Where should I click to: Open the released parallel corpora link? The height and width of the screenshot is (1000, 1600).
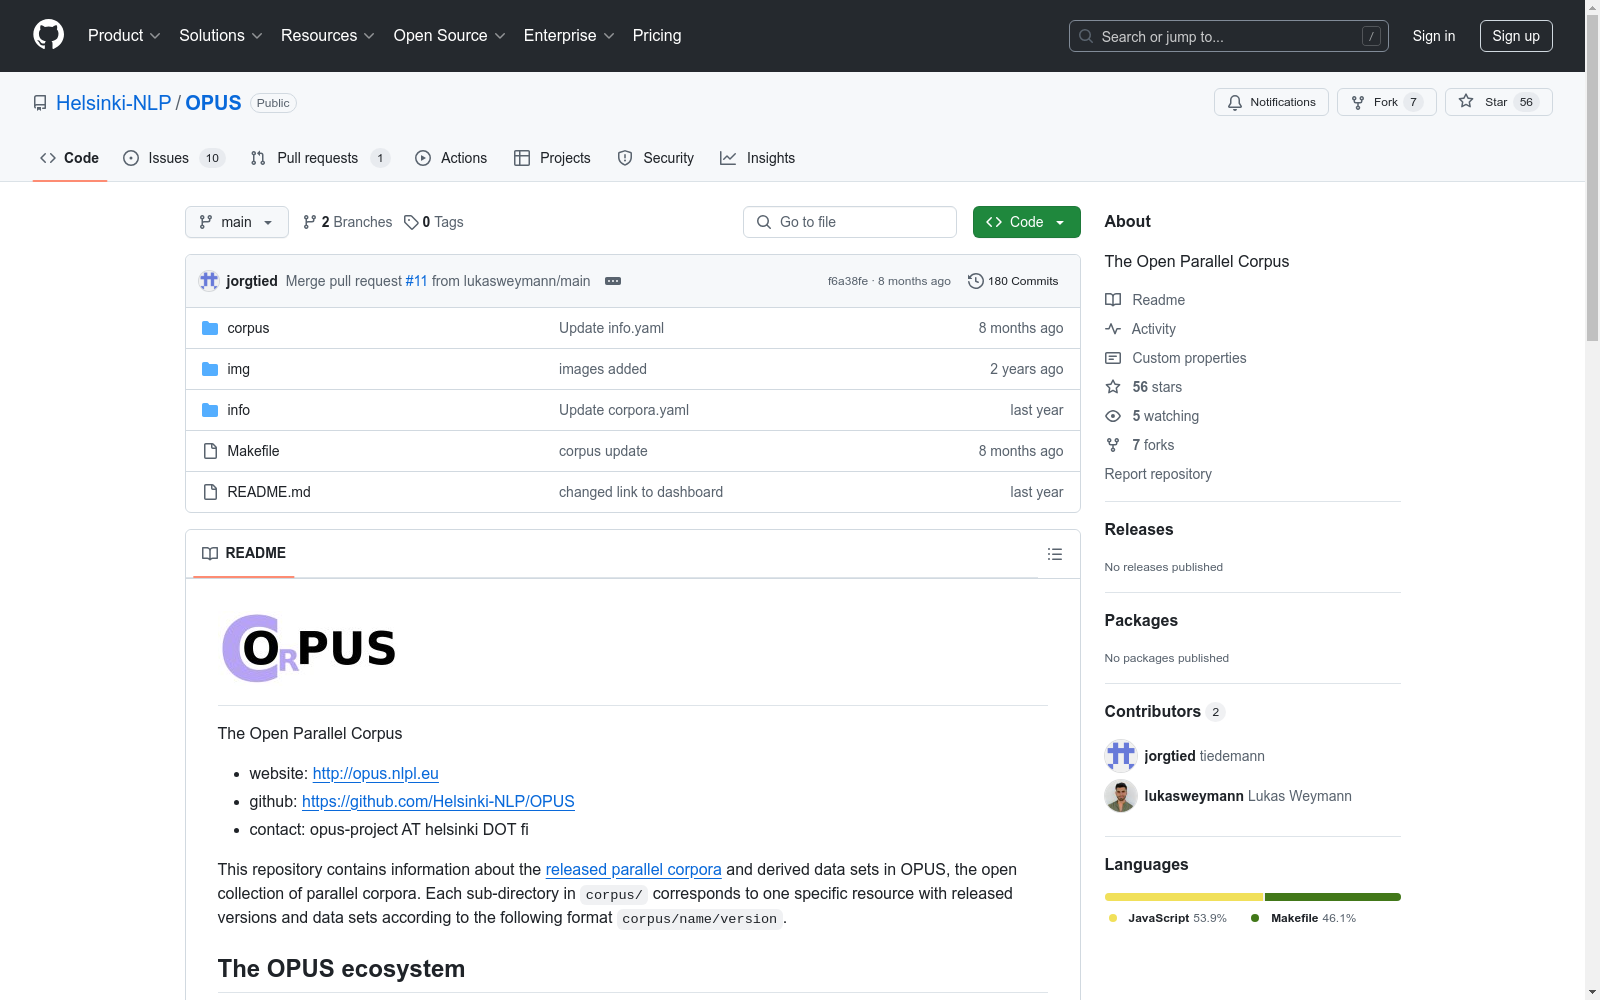pos(633,870)
